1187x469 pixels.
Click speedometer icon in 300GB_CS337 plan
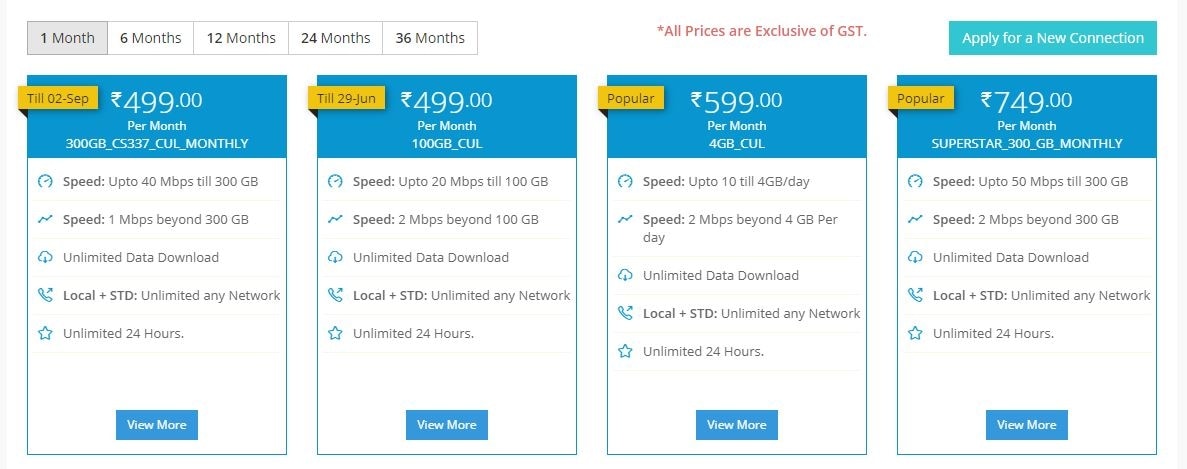tap(45, 182)
